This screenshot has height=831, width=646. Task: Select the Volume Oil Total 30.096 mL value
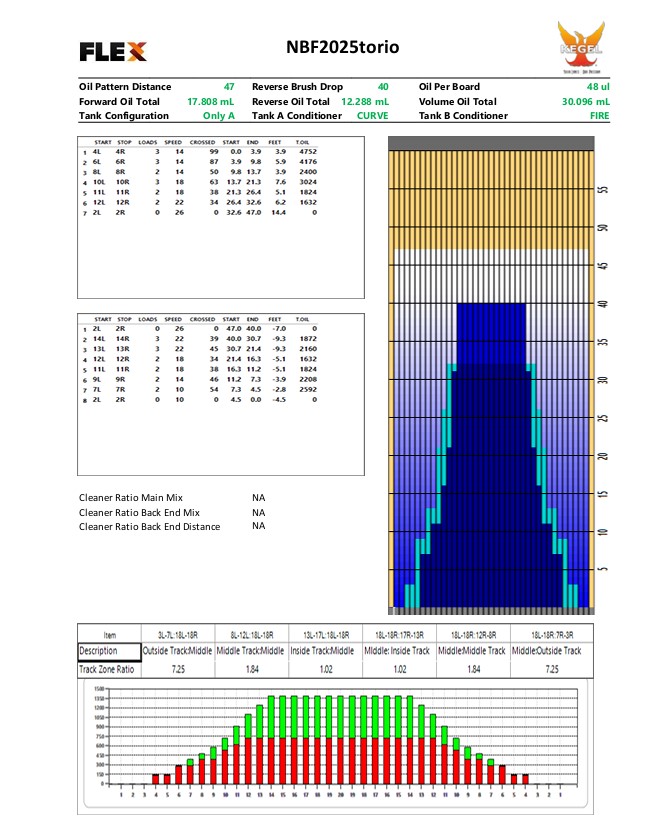[x=586, y=101]
